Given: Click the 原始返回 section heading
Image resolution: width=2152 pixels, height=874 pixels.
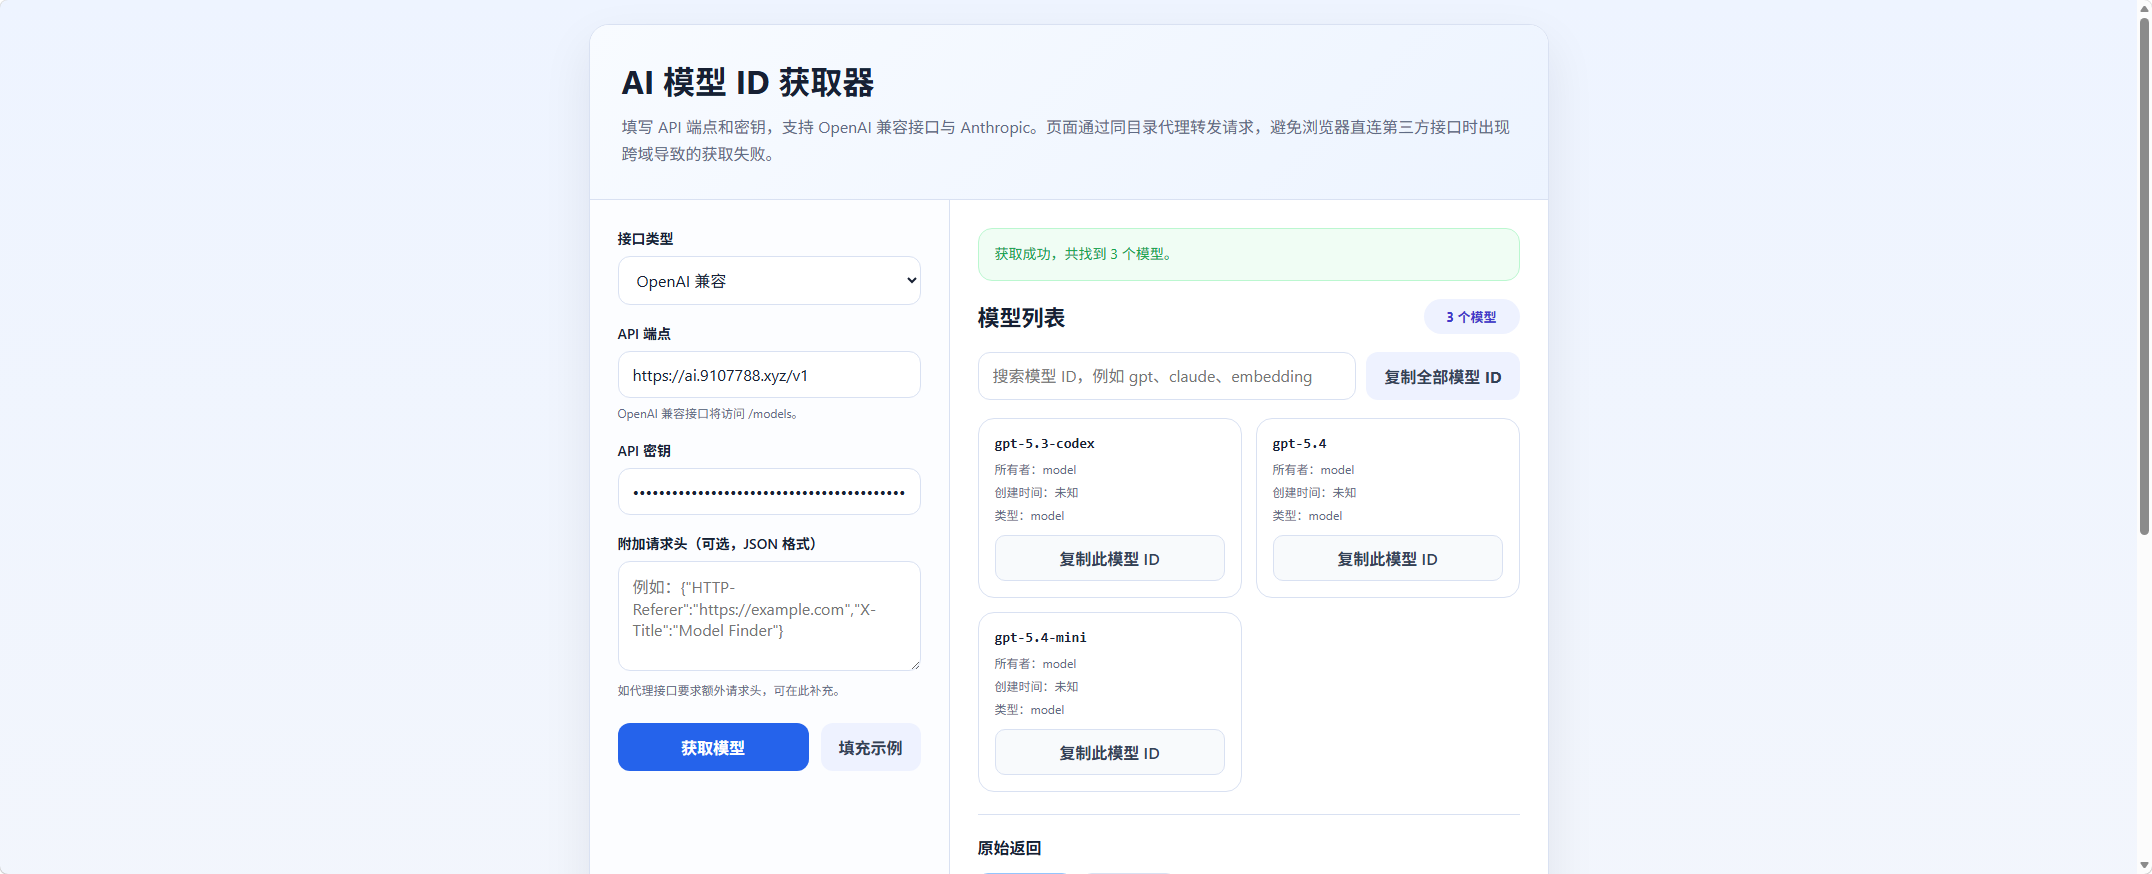Looking at the screenshot, I should pyautogui.click(x=1009, y=848).
